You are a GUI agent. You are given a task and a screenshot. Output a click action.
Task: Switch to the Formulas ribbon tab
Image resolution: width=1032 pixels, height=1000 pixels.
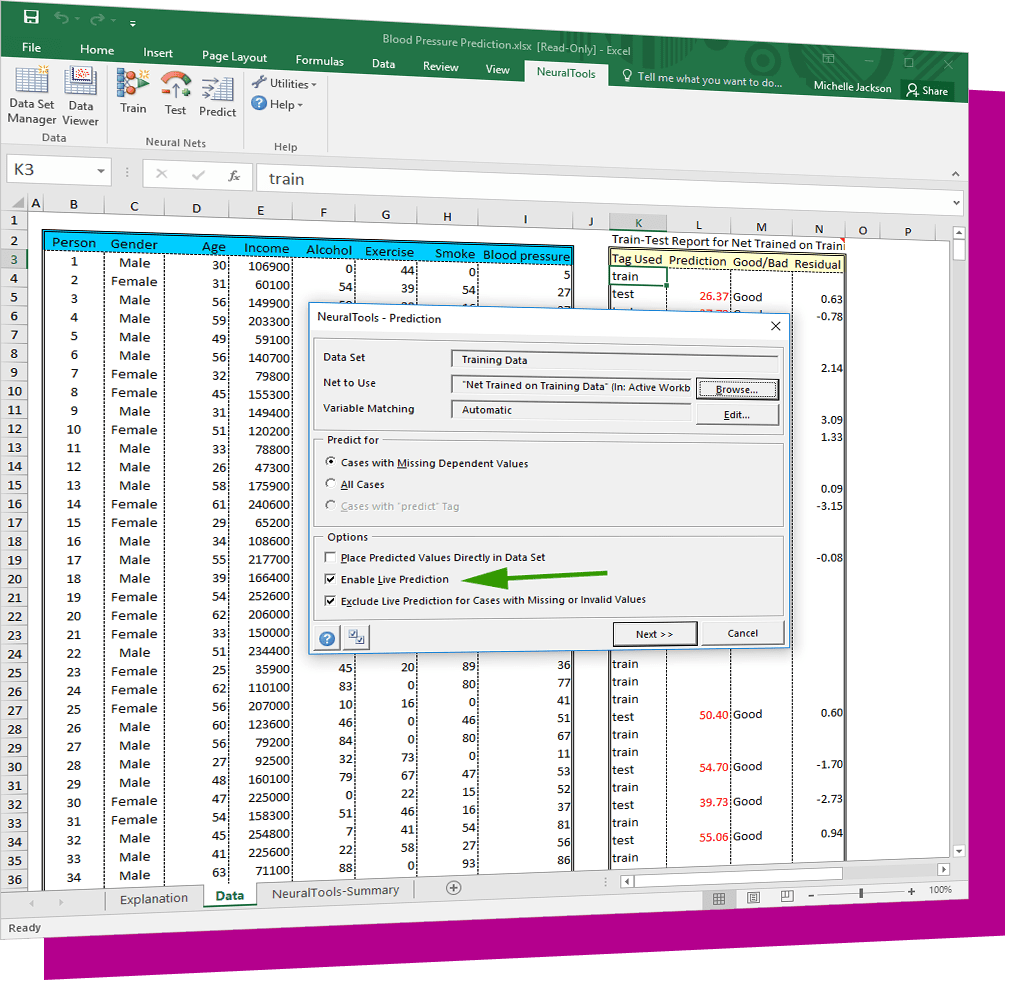point(319,61)
